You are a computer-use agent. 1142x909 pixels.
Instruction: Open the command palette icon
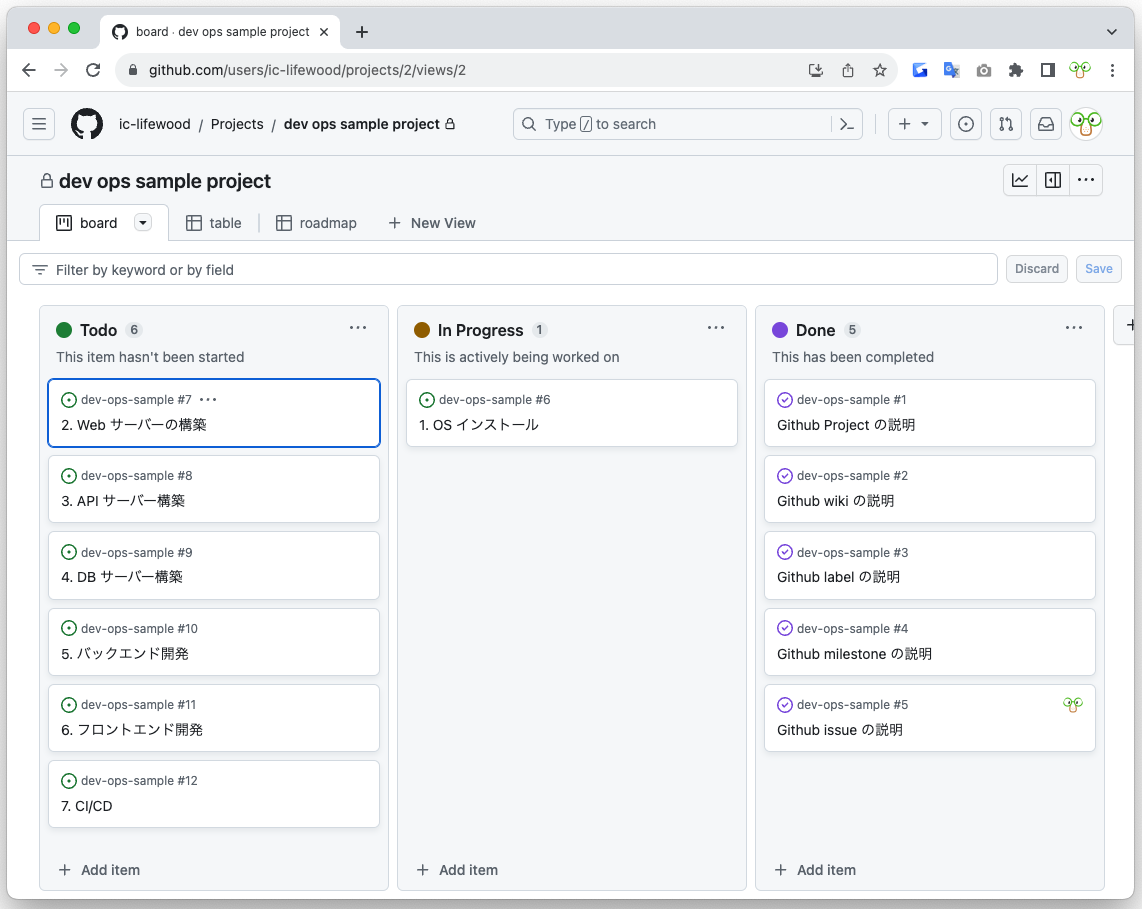click(x=847, y=124)
